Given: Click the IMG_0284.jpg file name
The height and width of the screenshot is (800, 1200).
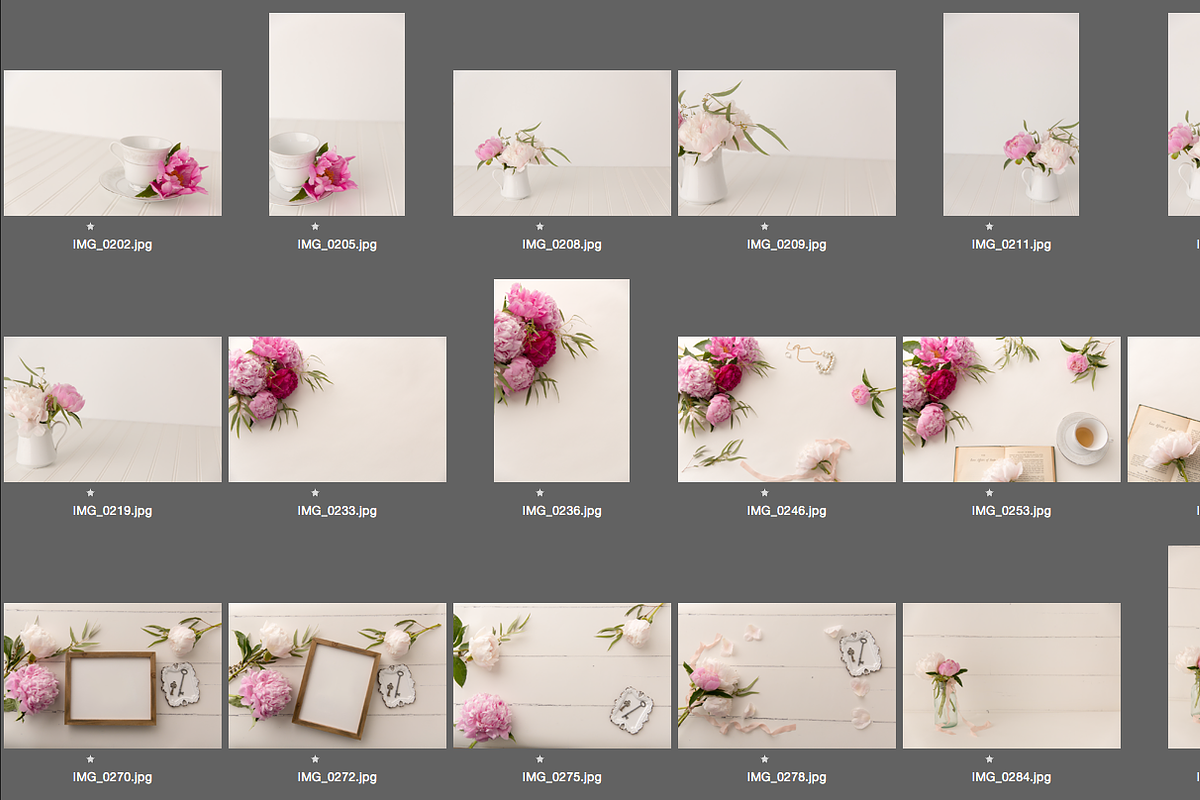Looking at the screenshot, I should point(1011,777).
